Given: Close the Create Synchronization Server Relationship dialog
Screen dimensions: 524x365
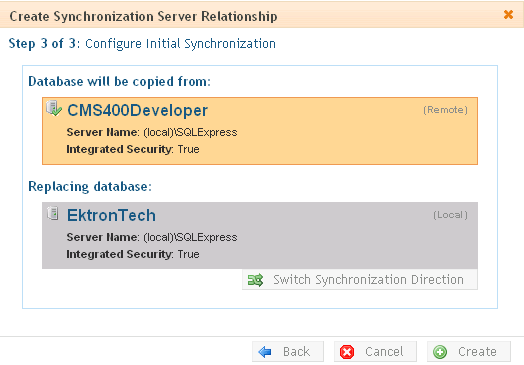Looking at the screenshot, I should click(x=508, y=14).
